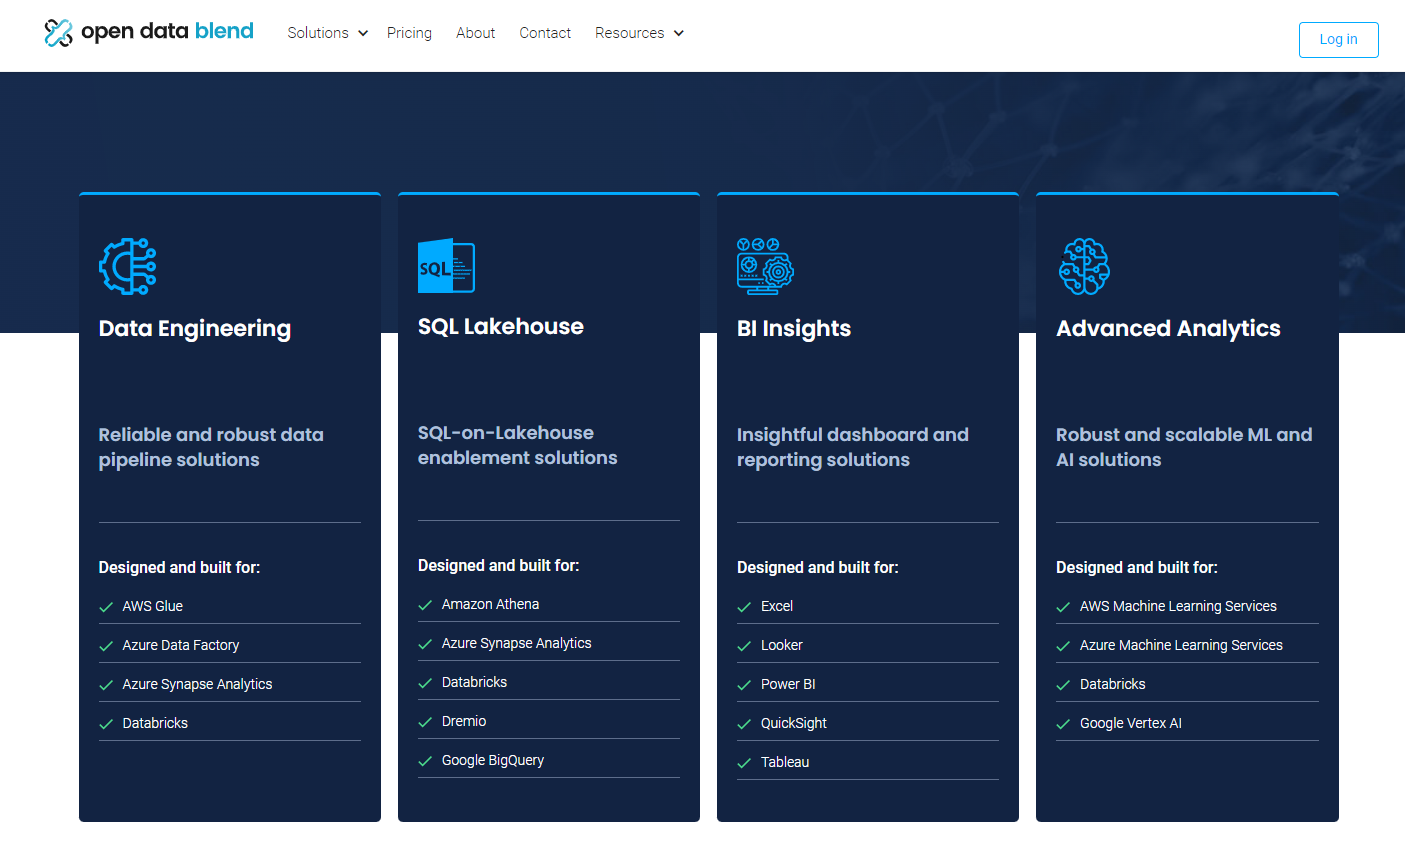1405x860 pixels.
Task: Click the Data Engineering gear circuit icon
Action: (x=128, y=266)
